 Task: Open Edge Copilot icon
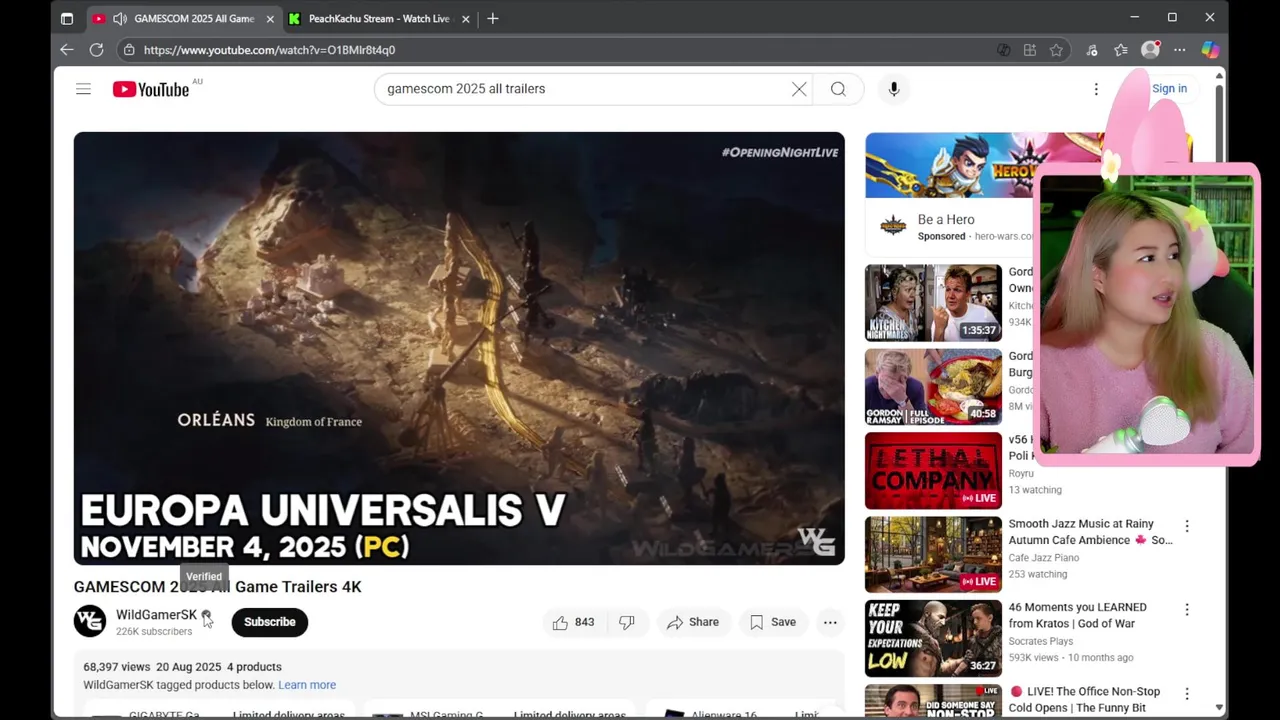point(1210,50)
